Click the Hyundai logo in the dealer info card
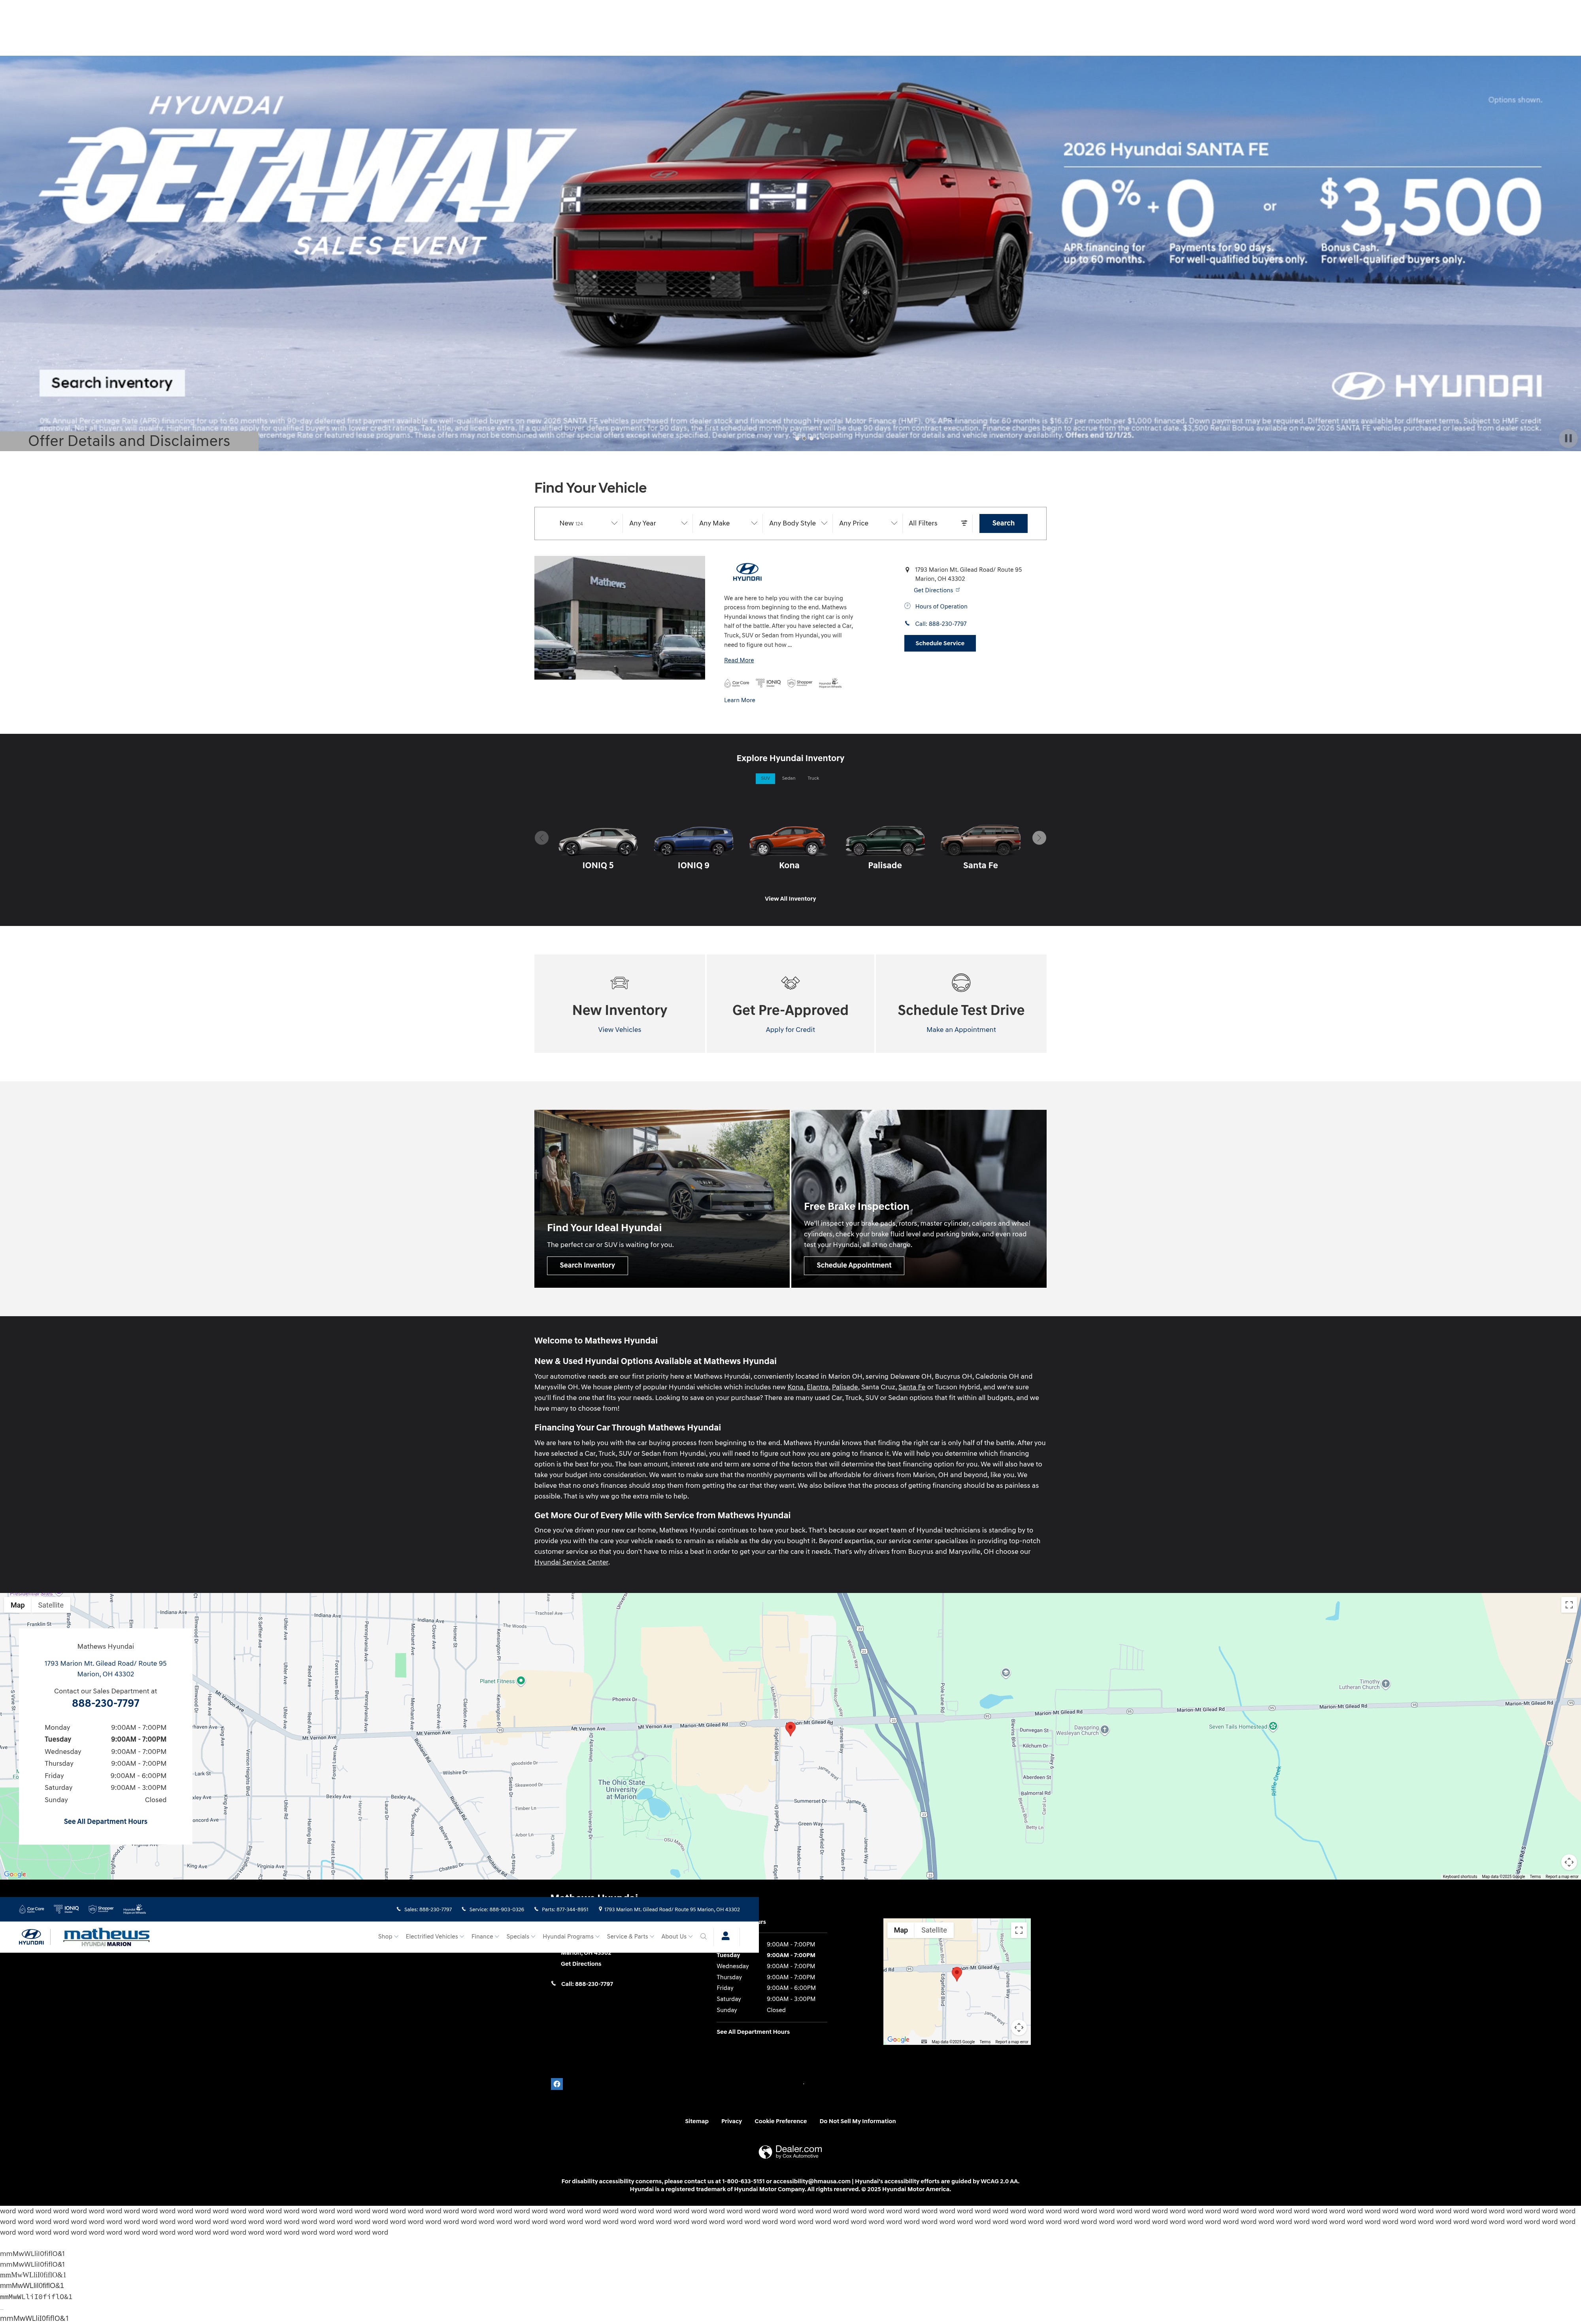 point(747,572)
